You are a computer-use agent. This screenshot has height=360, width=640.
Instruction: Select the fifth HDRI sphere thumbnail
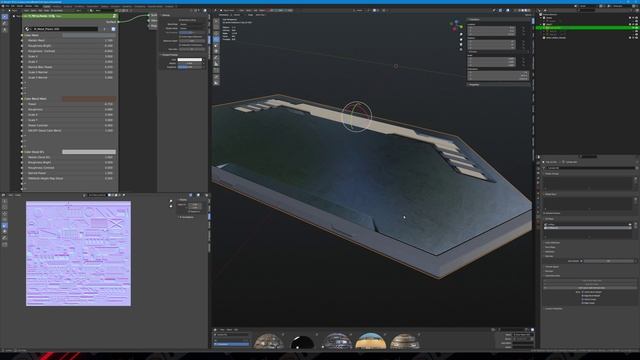(404, 341)
